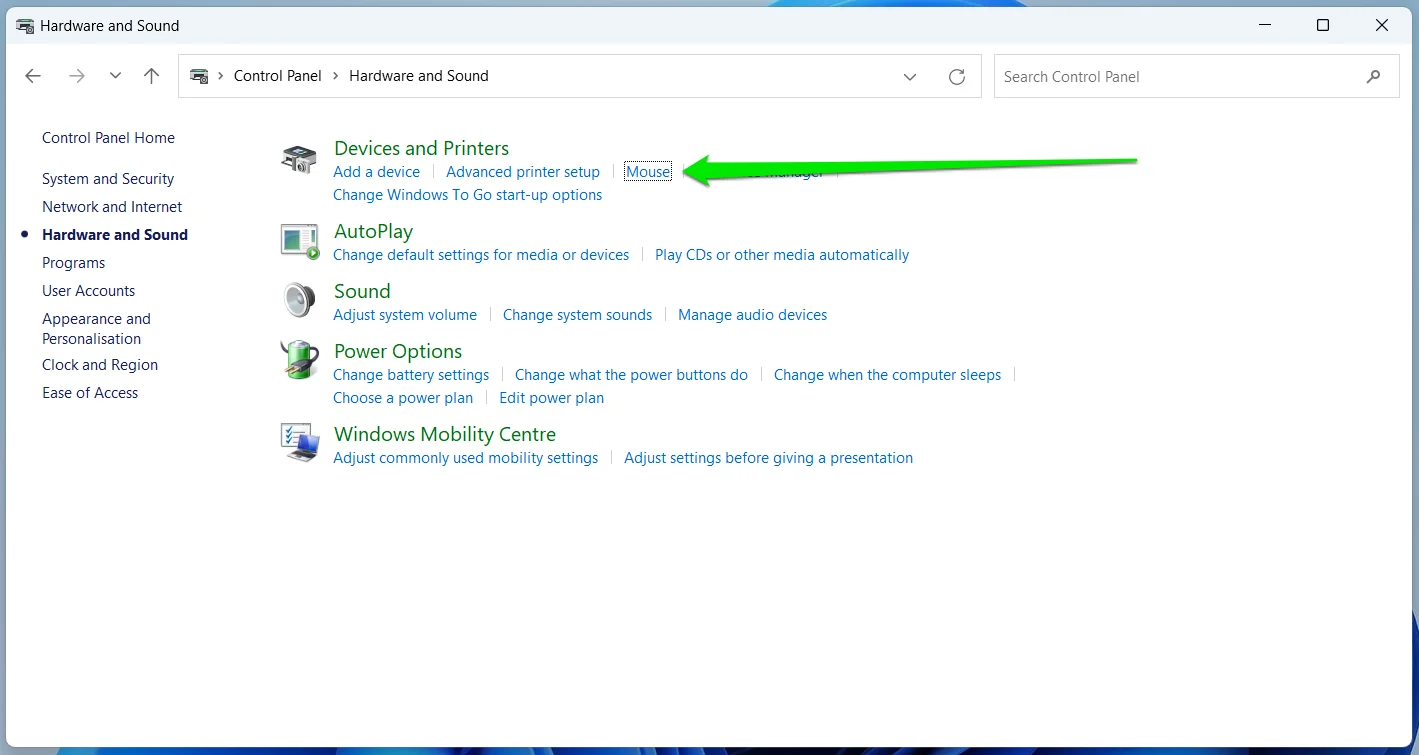Open the recent pages dropdown chevron
Viewport: 1419px width, 755px height.
tap(114, 75)
